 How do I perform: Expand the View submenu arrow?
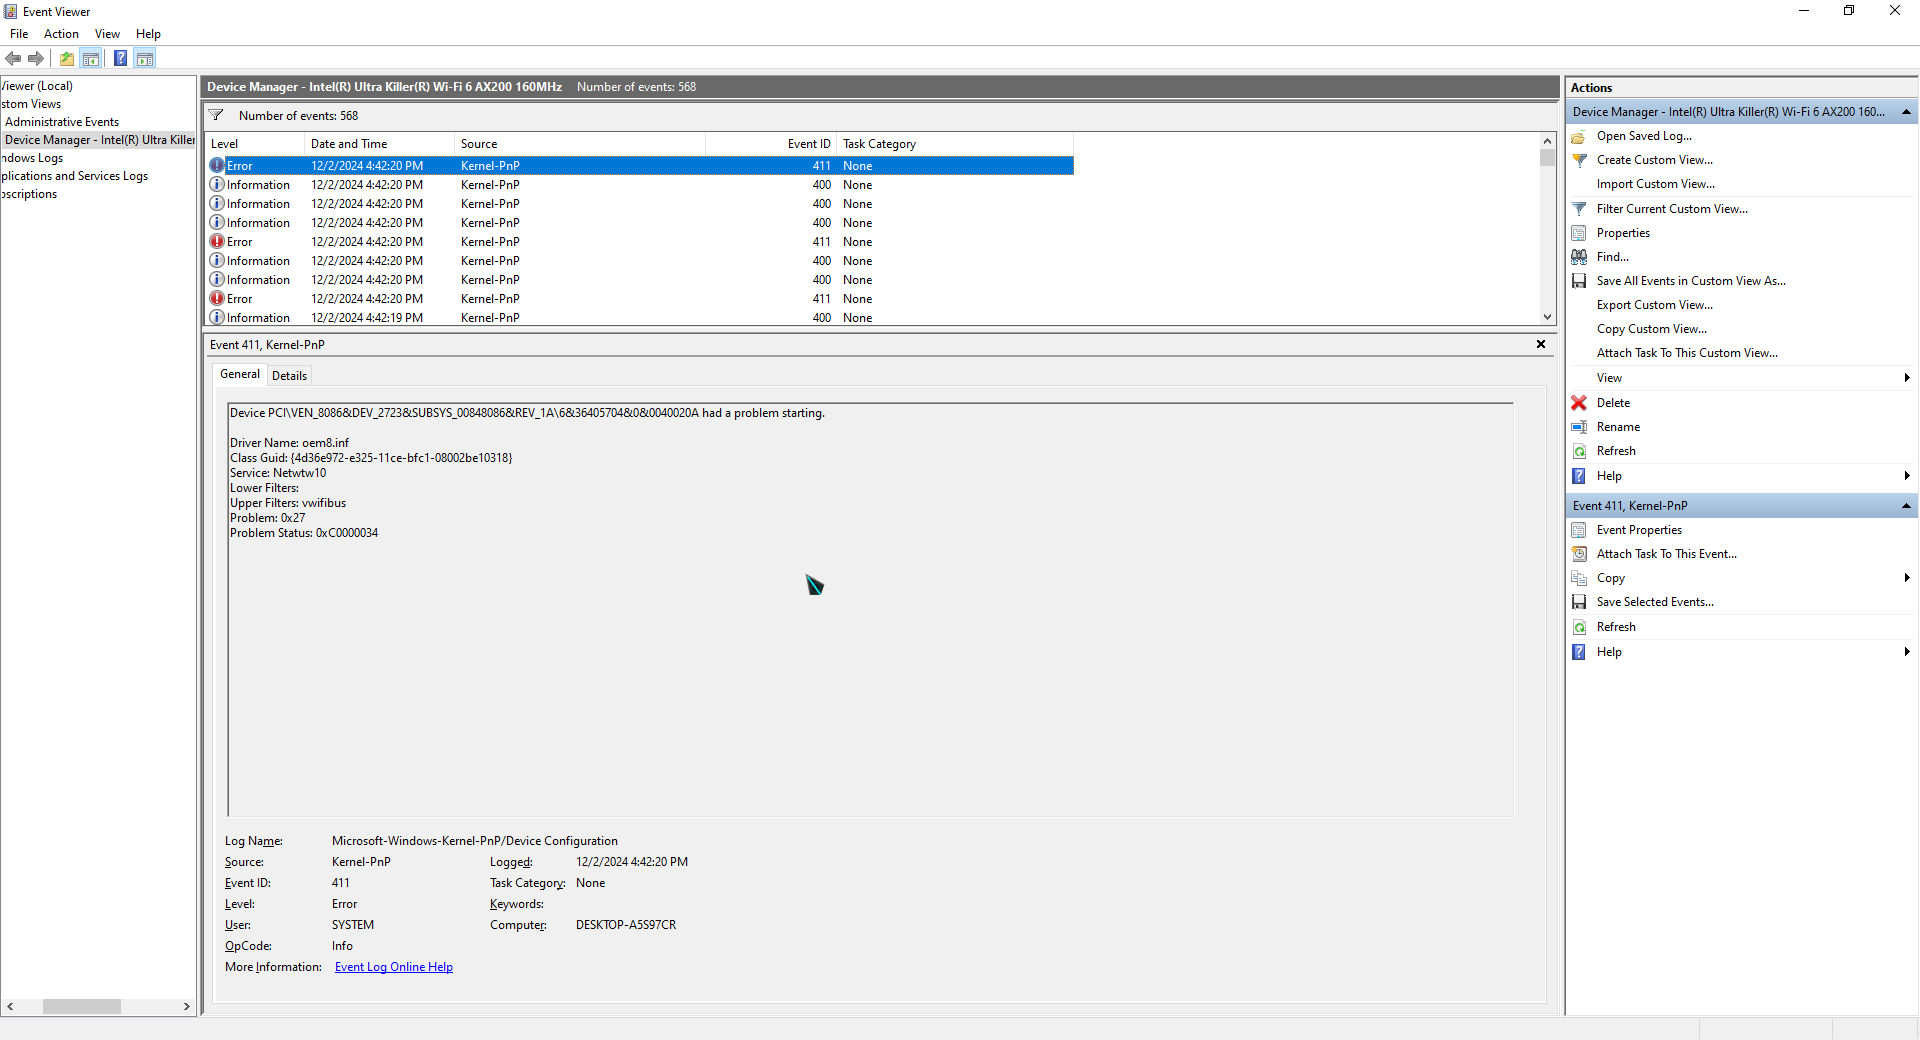point(1907,378)
